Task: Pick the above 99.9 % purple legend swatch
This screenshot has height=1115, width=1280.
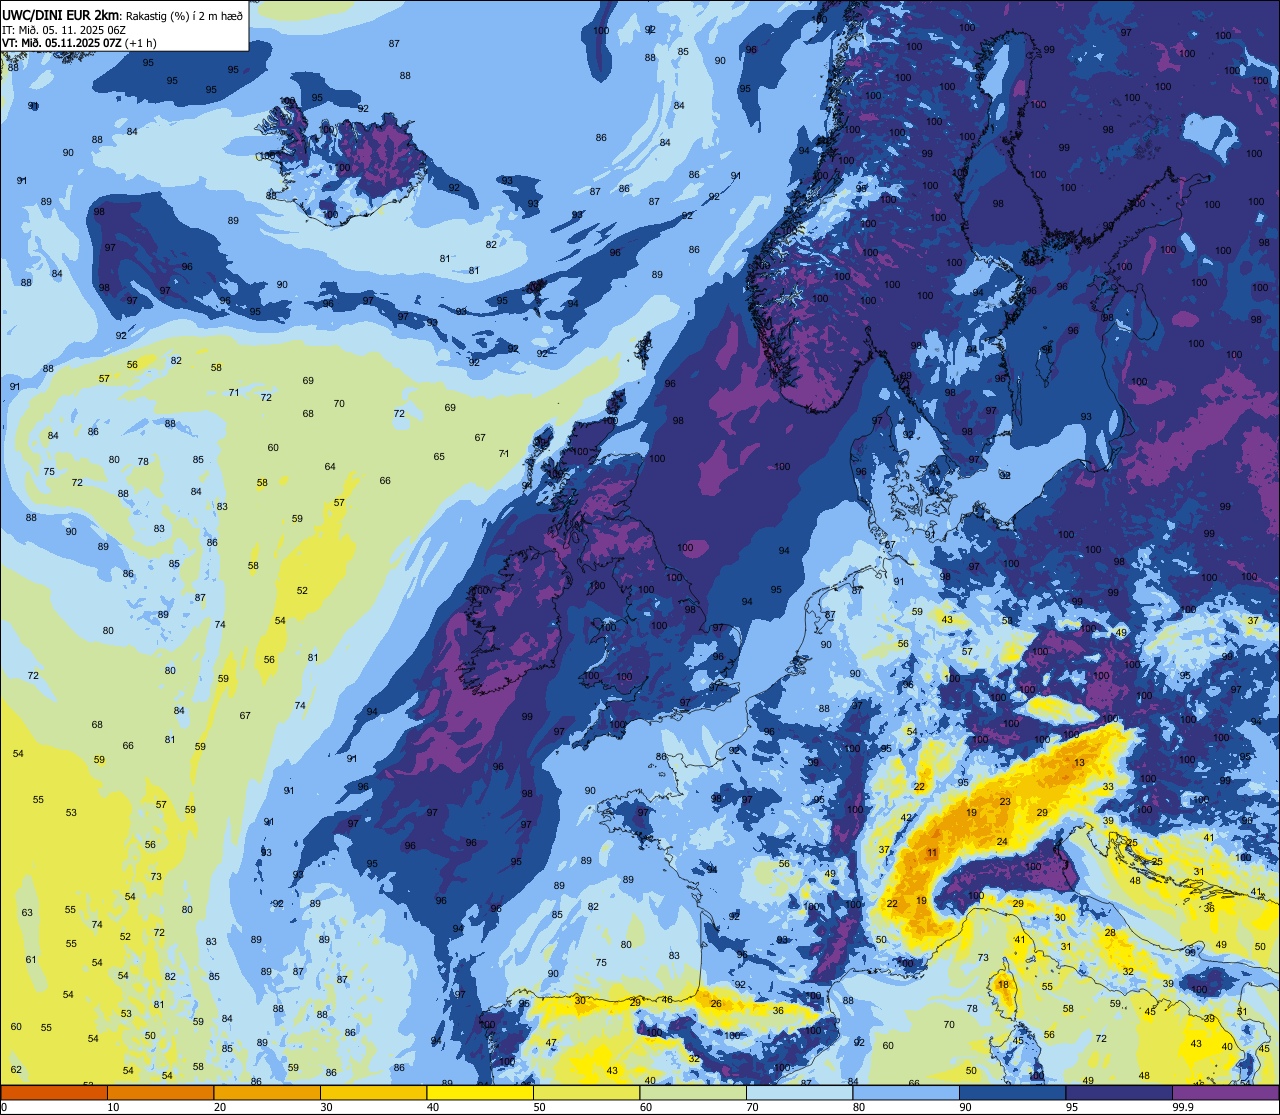Action: (1225, 1092)
